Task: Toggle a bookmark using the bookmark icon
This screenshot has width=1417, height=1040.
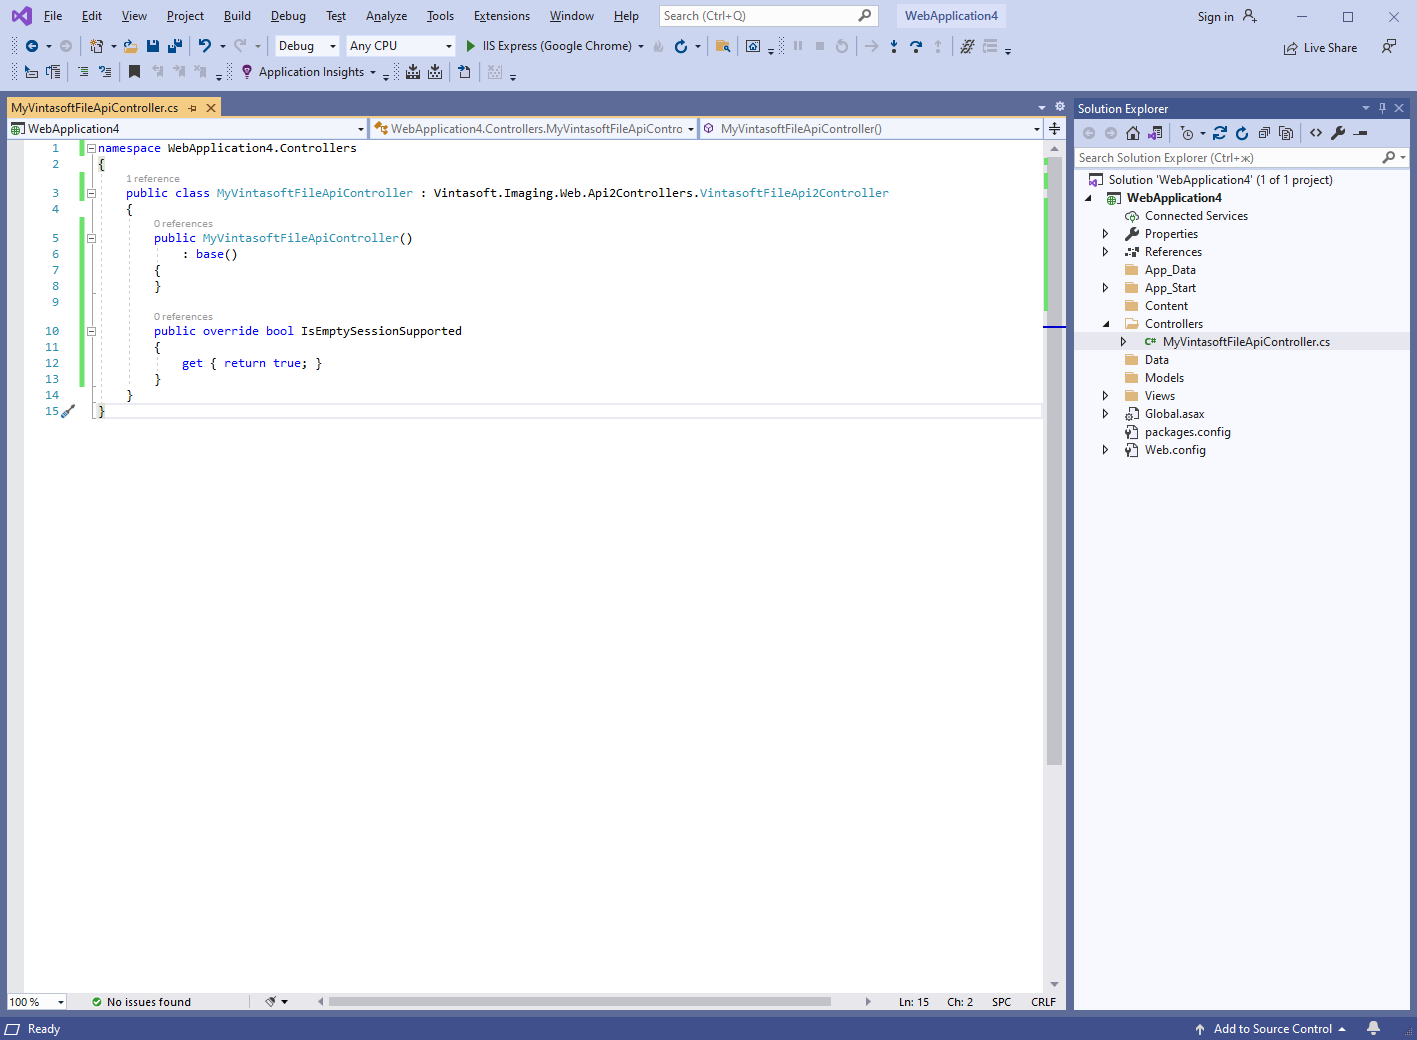Action: pyautogui.click(x=134, y=72)
